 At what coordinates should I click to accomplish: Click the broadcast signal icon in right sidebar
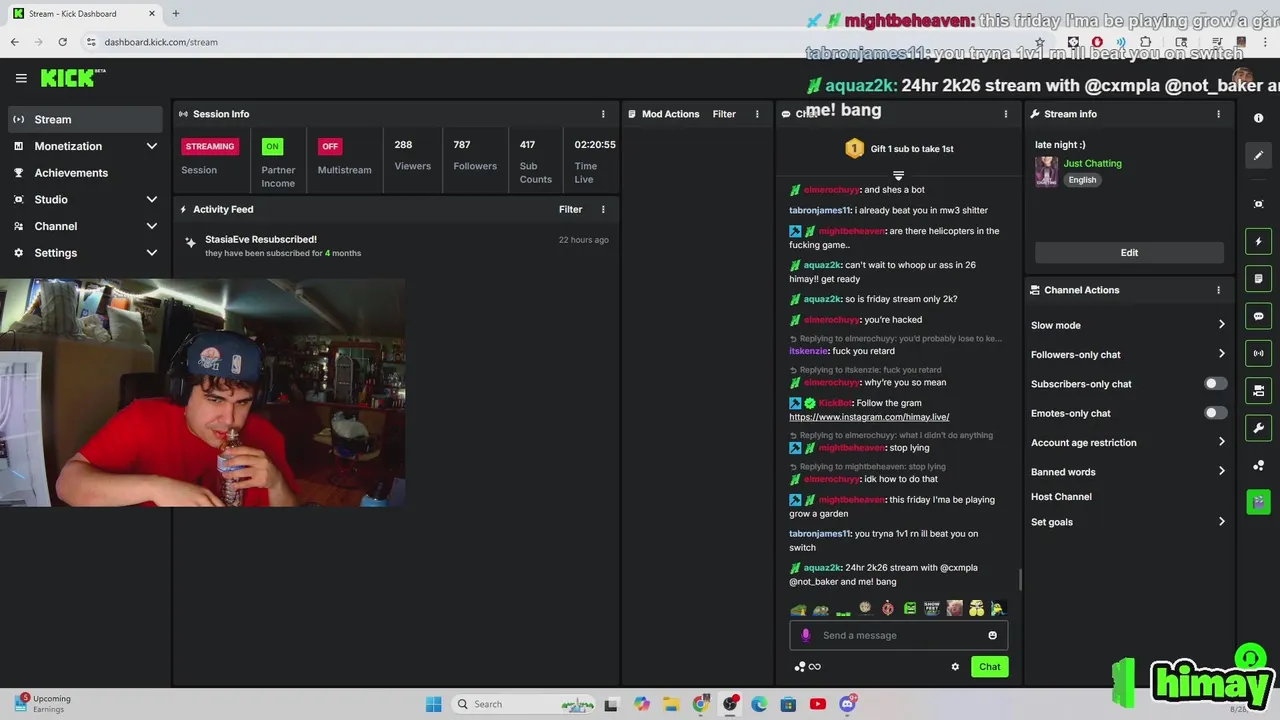click(x=1258, y=353)
